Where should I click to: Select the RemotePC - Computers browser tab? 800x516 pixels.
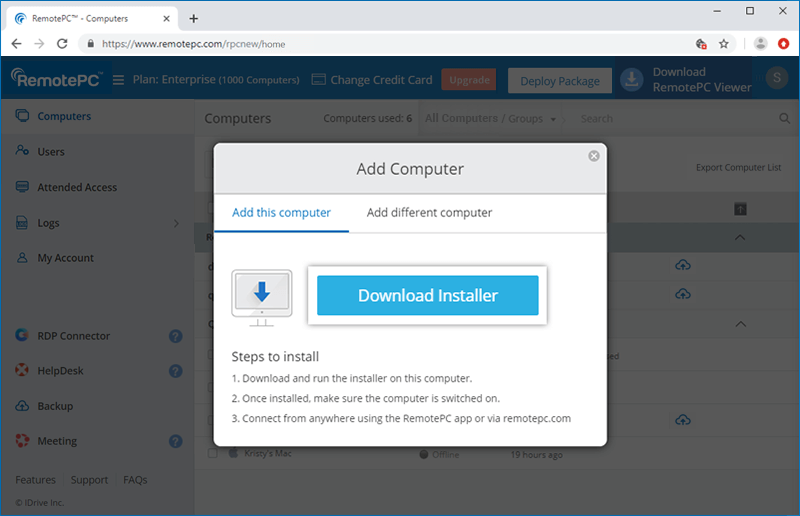[92, 18]
